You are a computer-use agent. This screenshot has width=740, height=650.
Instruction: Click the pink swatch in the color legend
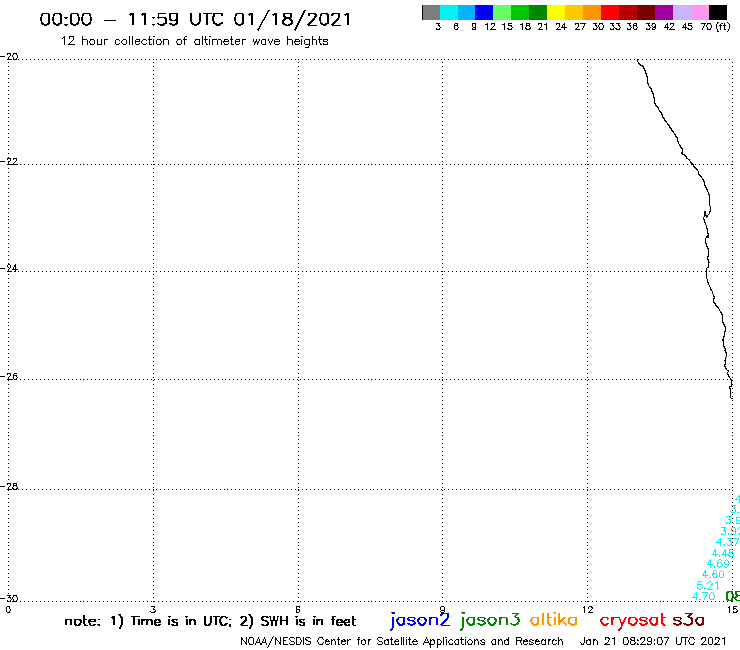coord(700,13)
